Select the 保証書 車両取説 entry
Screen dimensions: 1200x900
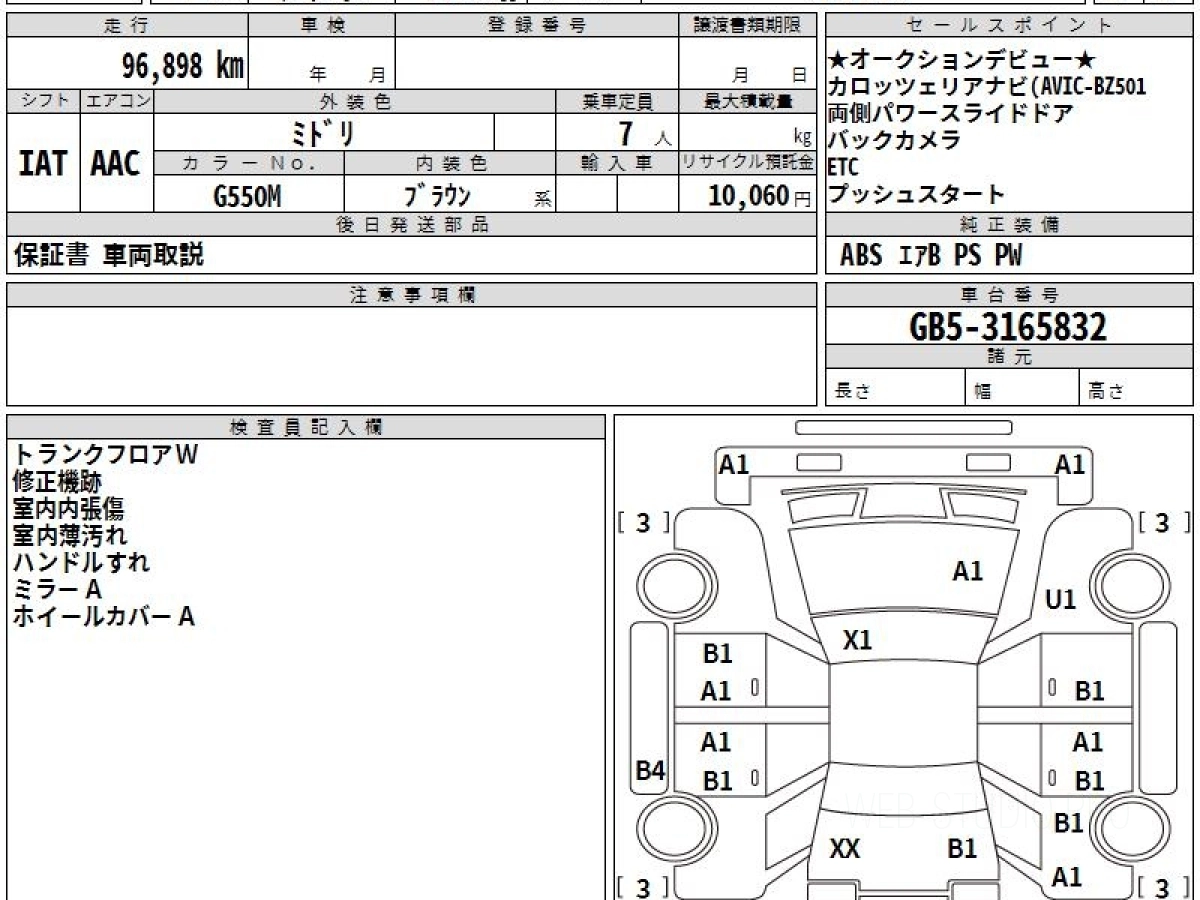point(108,255)
